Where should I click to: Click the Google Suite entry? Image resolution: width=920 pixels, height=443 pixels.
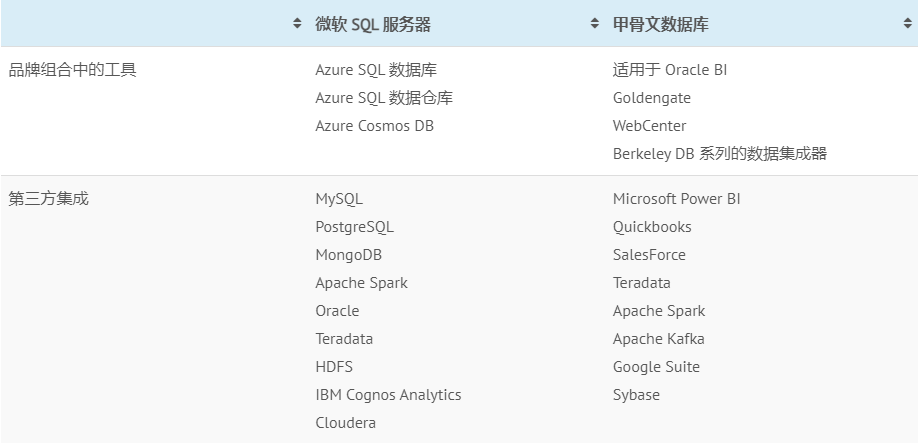(x=656, y=367)
